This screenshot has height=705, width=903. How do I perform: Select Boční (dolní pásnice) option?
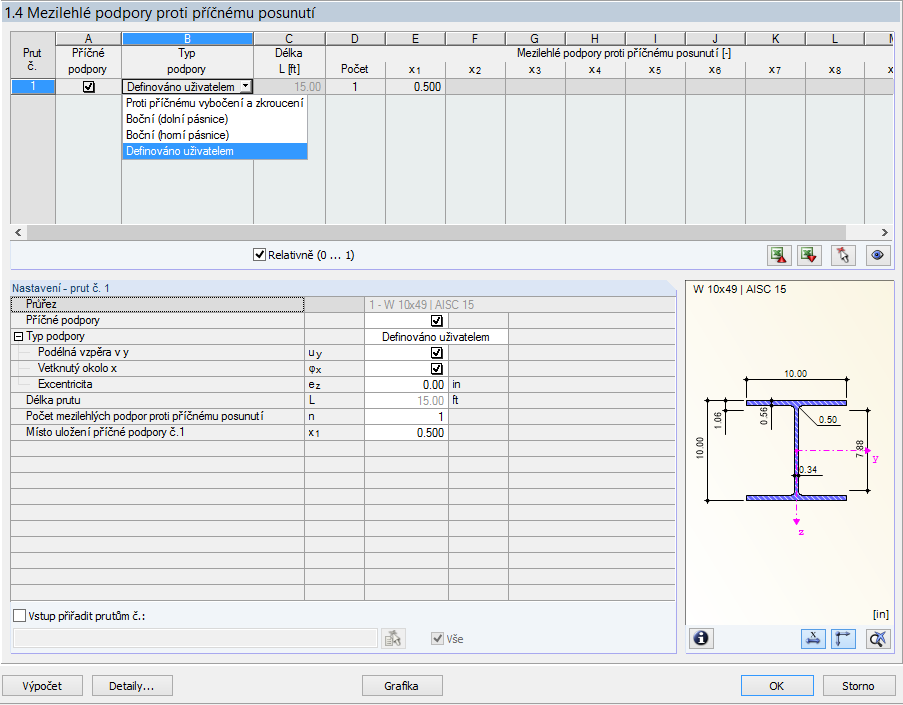point(214,119)
